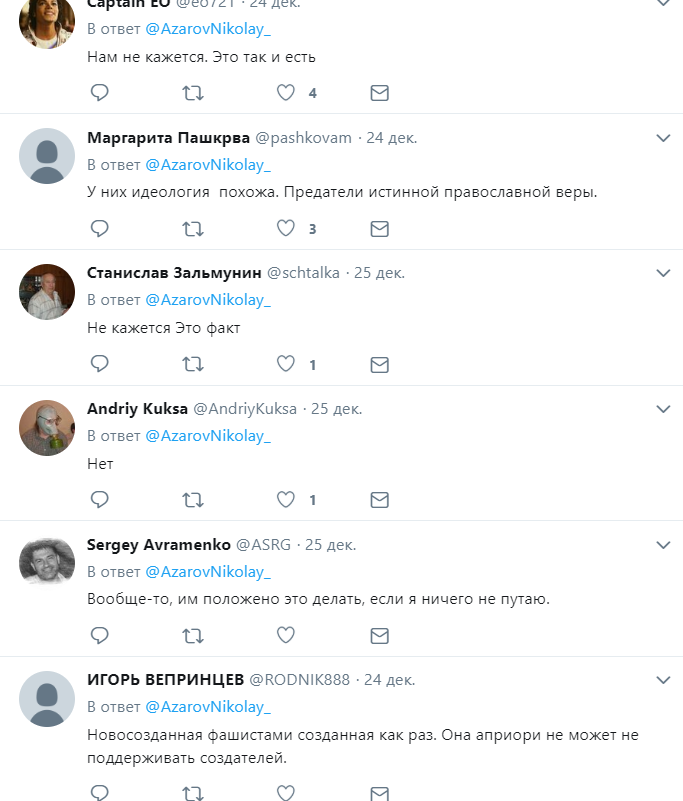Open @AzarovNikolay_ link in Станислав Зальмунин's reply

pos(208,300)
